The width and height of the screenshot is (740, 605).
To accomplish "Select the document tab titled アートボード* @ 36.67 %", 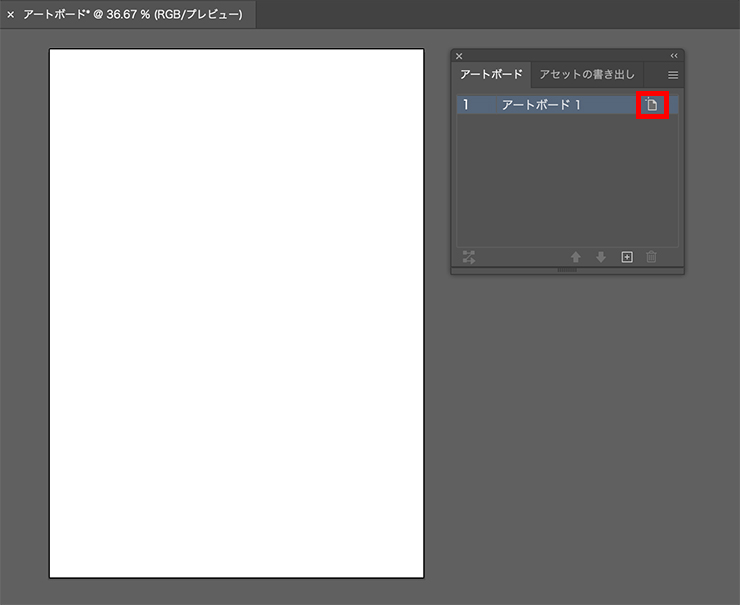I will (132, 15).
